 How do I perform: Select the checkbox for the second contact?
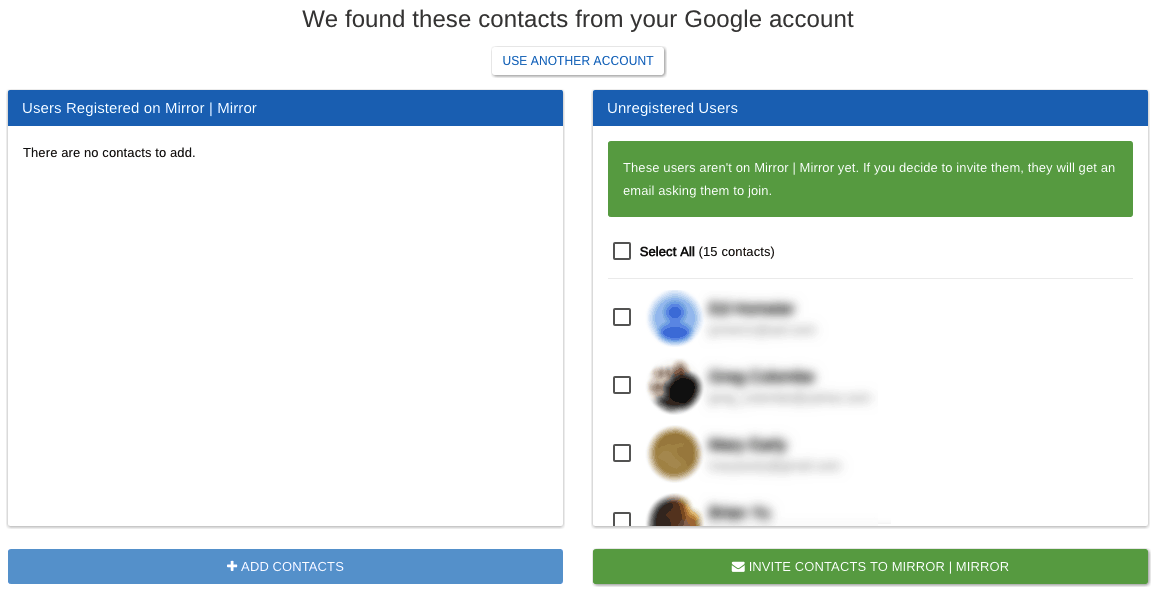coord(622,385)
